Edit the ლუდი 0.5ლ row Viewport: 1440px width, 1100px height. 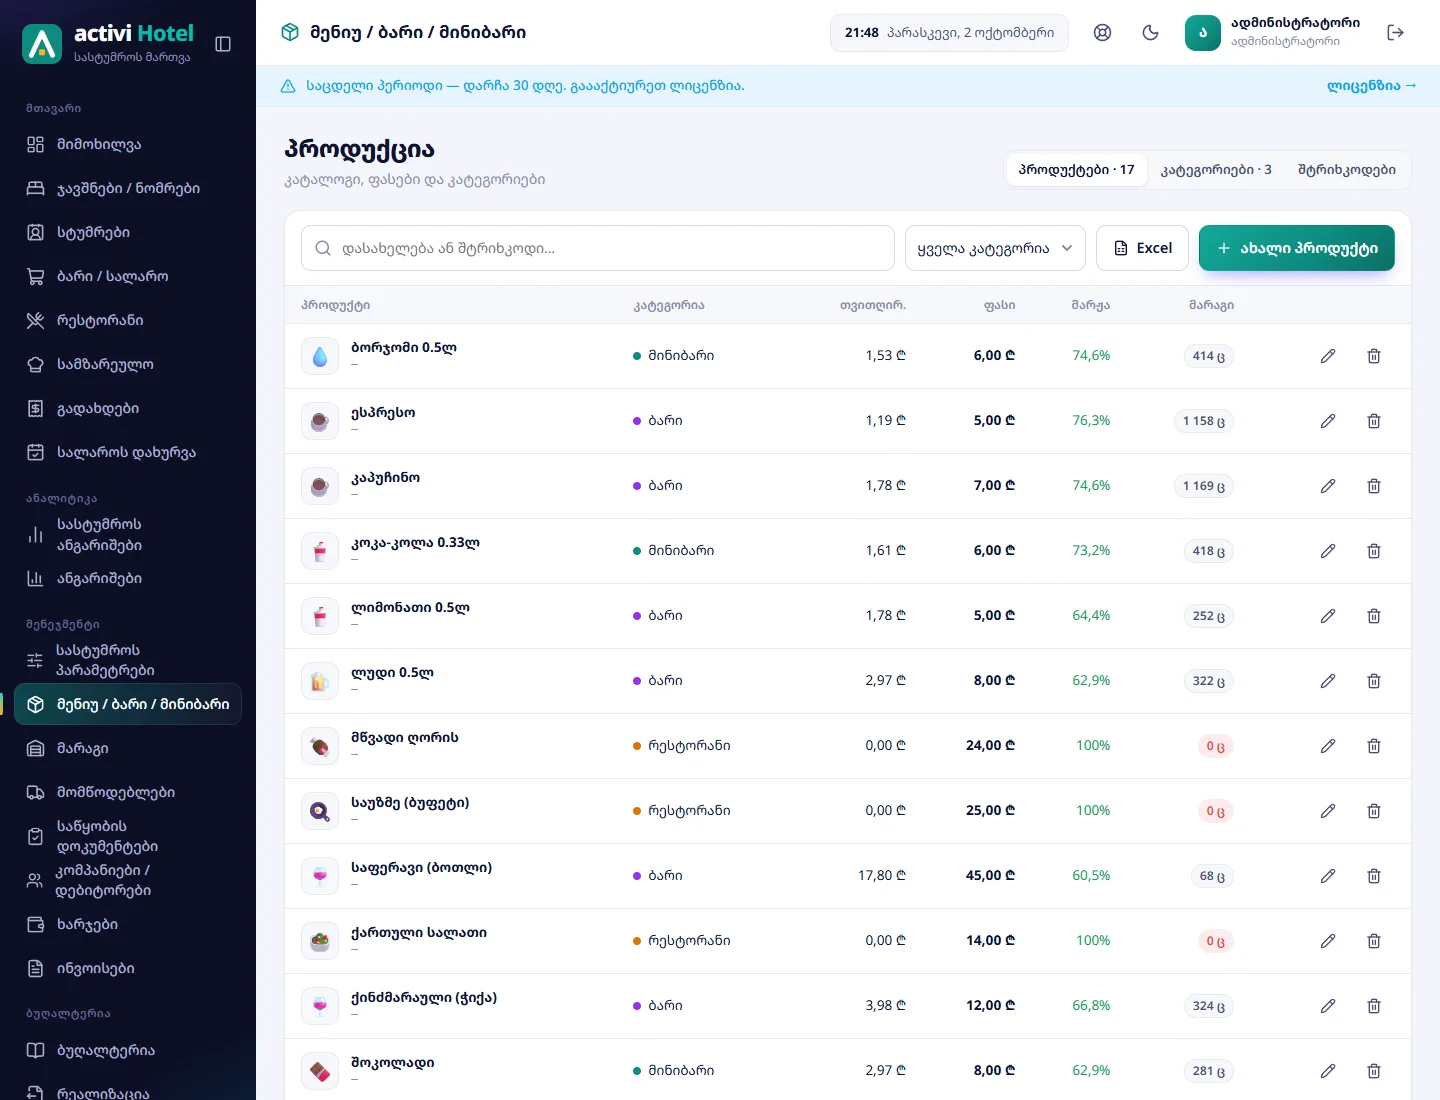1328,681
